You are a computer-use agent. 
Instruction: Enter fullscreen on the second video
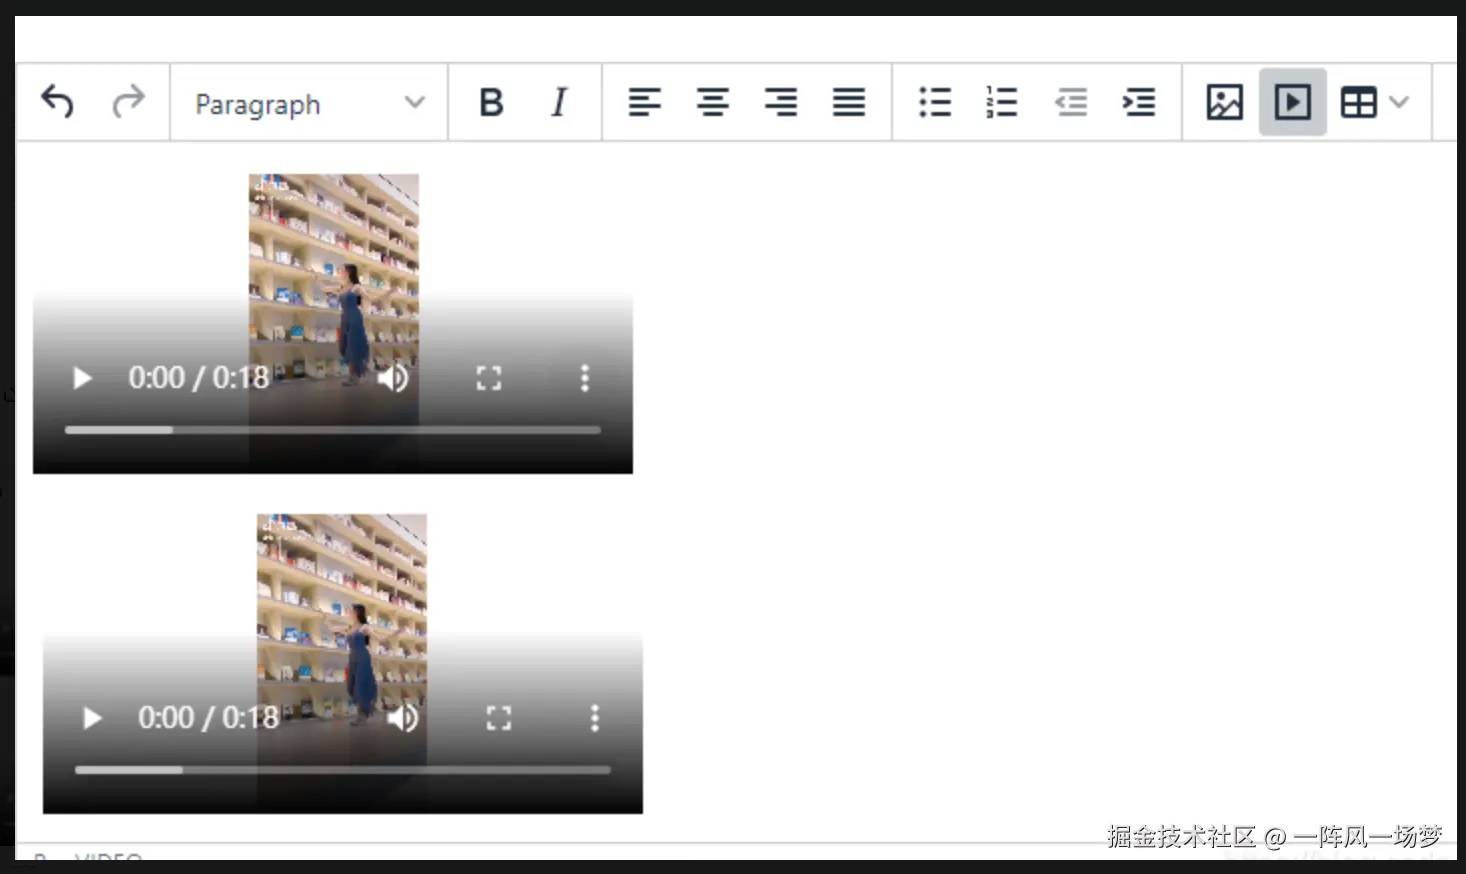(499, 718)
